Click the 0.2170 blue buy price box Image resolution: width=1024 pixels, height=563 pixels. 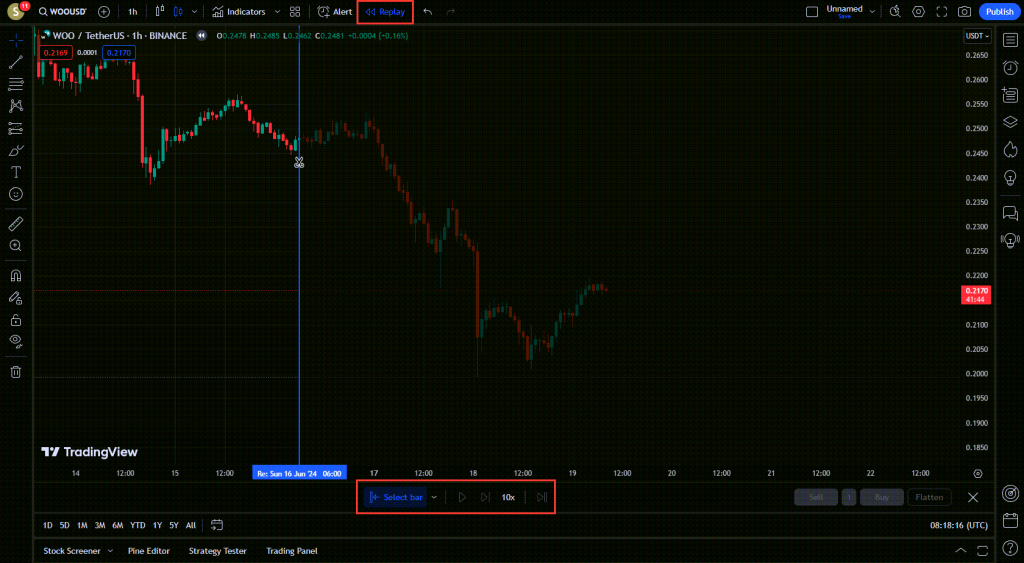tap(119, 53)
